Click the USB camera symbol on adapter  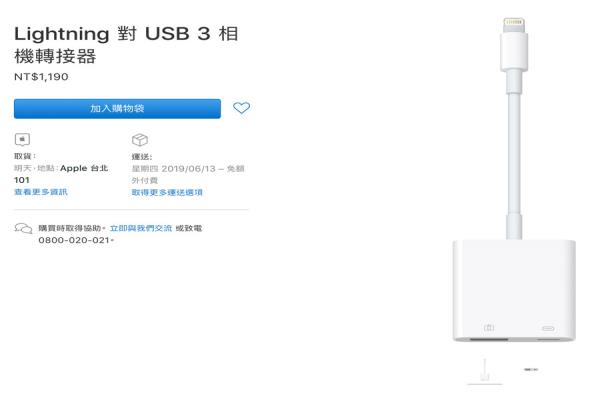click(489, 328)
